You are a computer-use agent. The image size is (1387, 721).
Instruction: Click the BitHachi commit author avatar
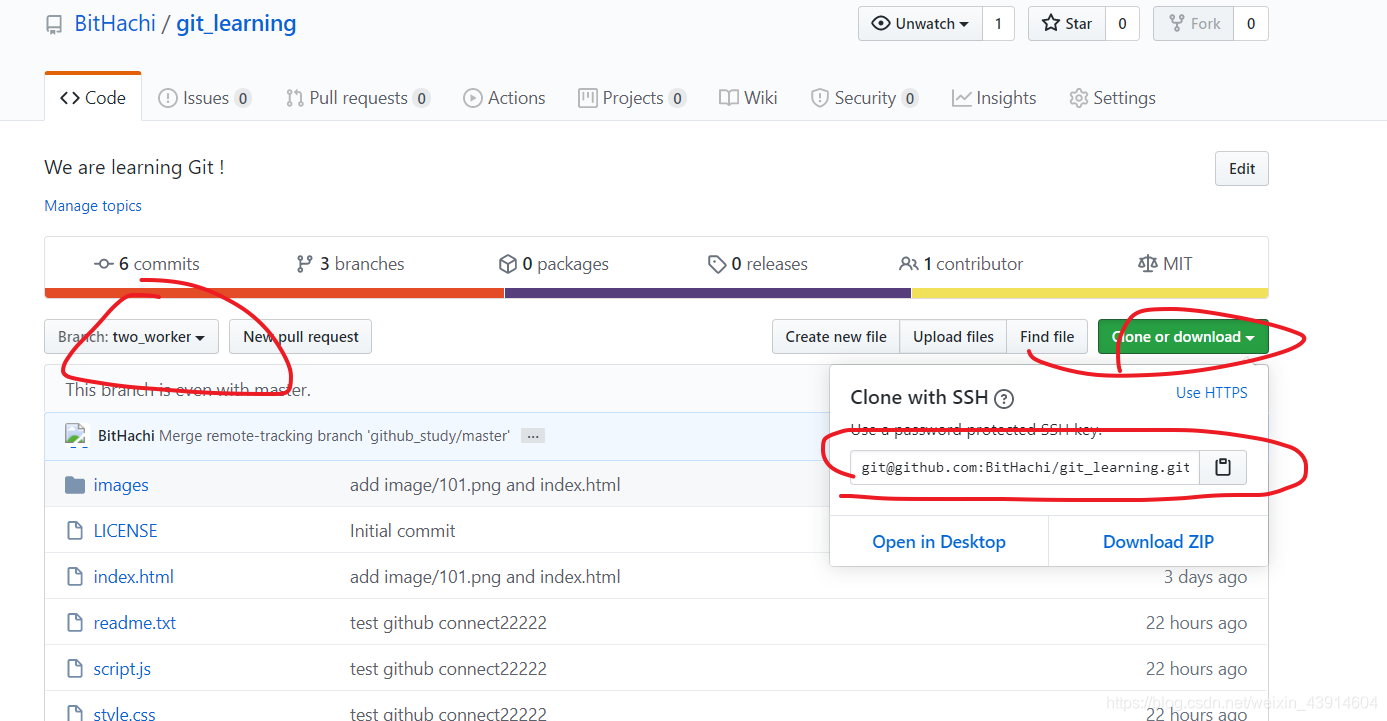coord(77,435)
